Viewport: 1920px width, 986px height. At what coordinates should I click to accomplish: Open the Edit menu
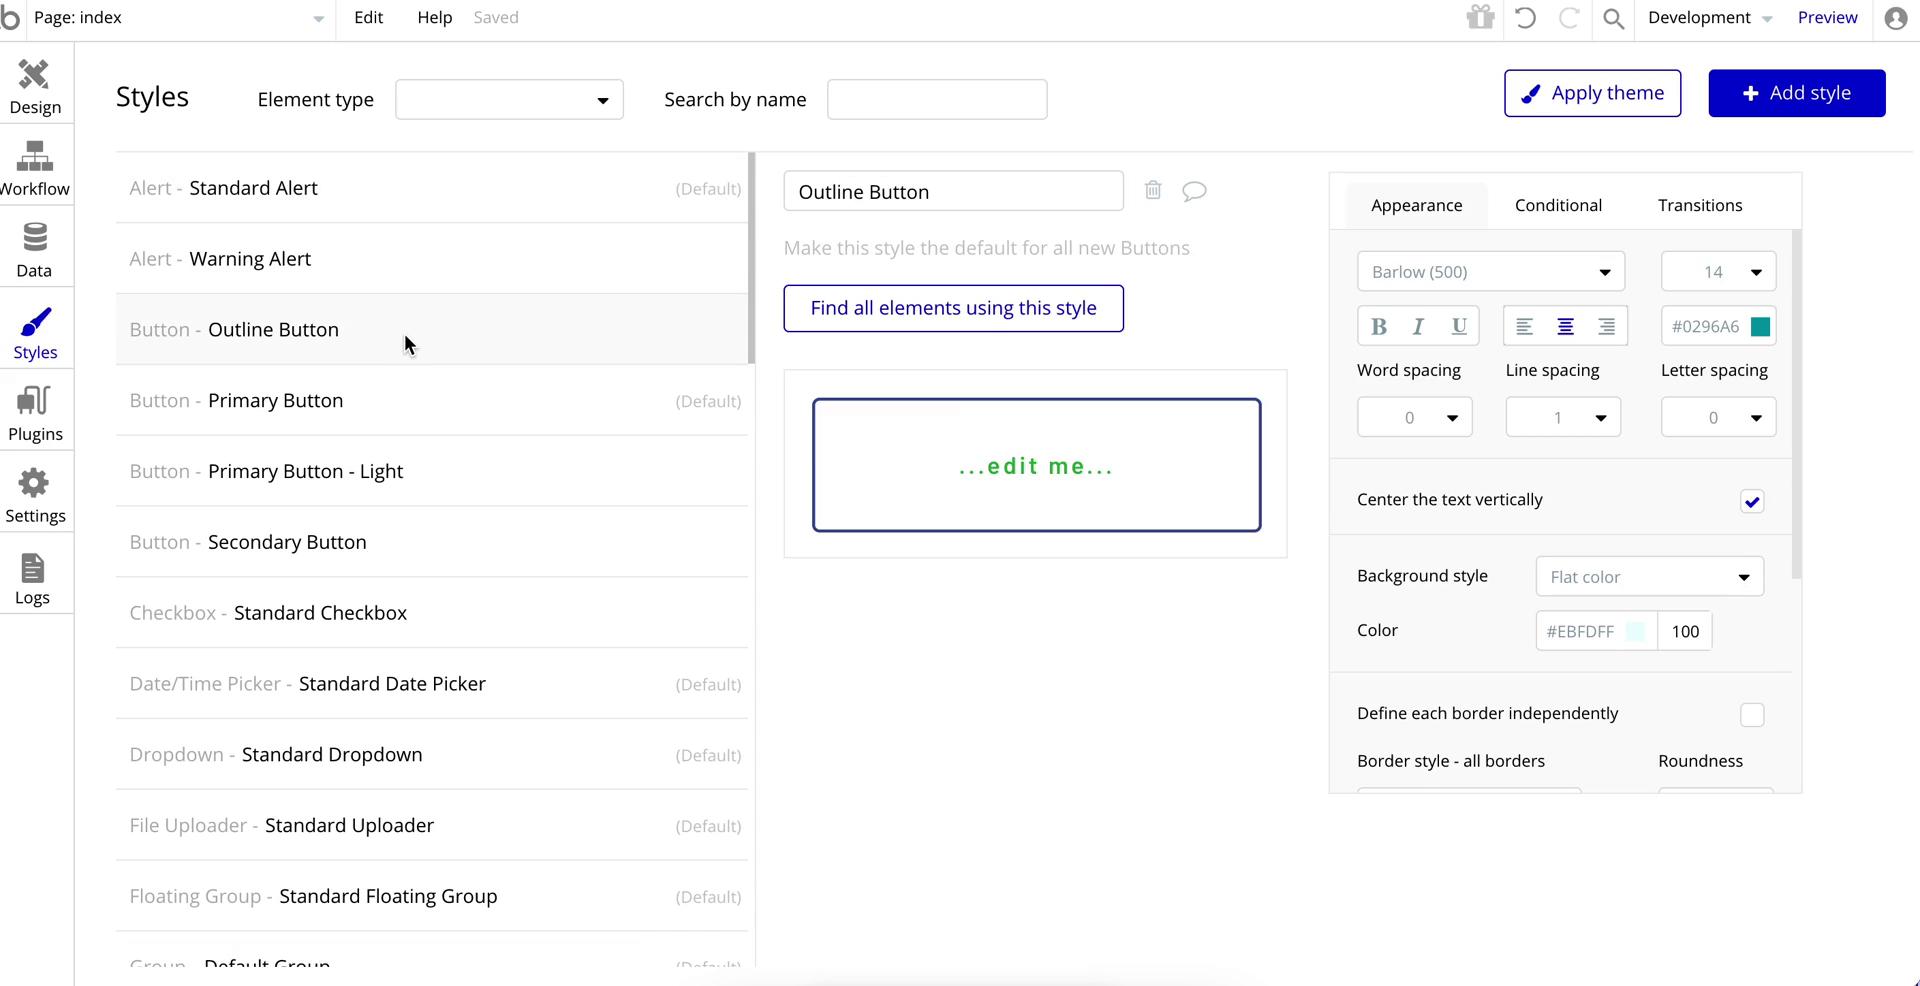[368, 18]
